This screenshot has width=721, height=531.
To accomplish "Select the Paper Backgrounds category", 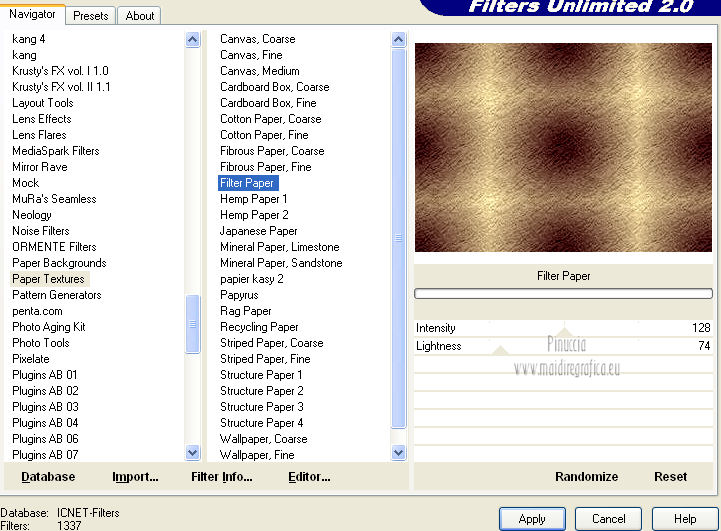I will tap(59, 263).
